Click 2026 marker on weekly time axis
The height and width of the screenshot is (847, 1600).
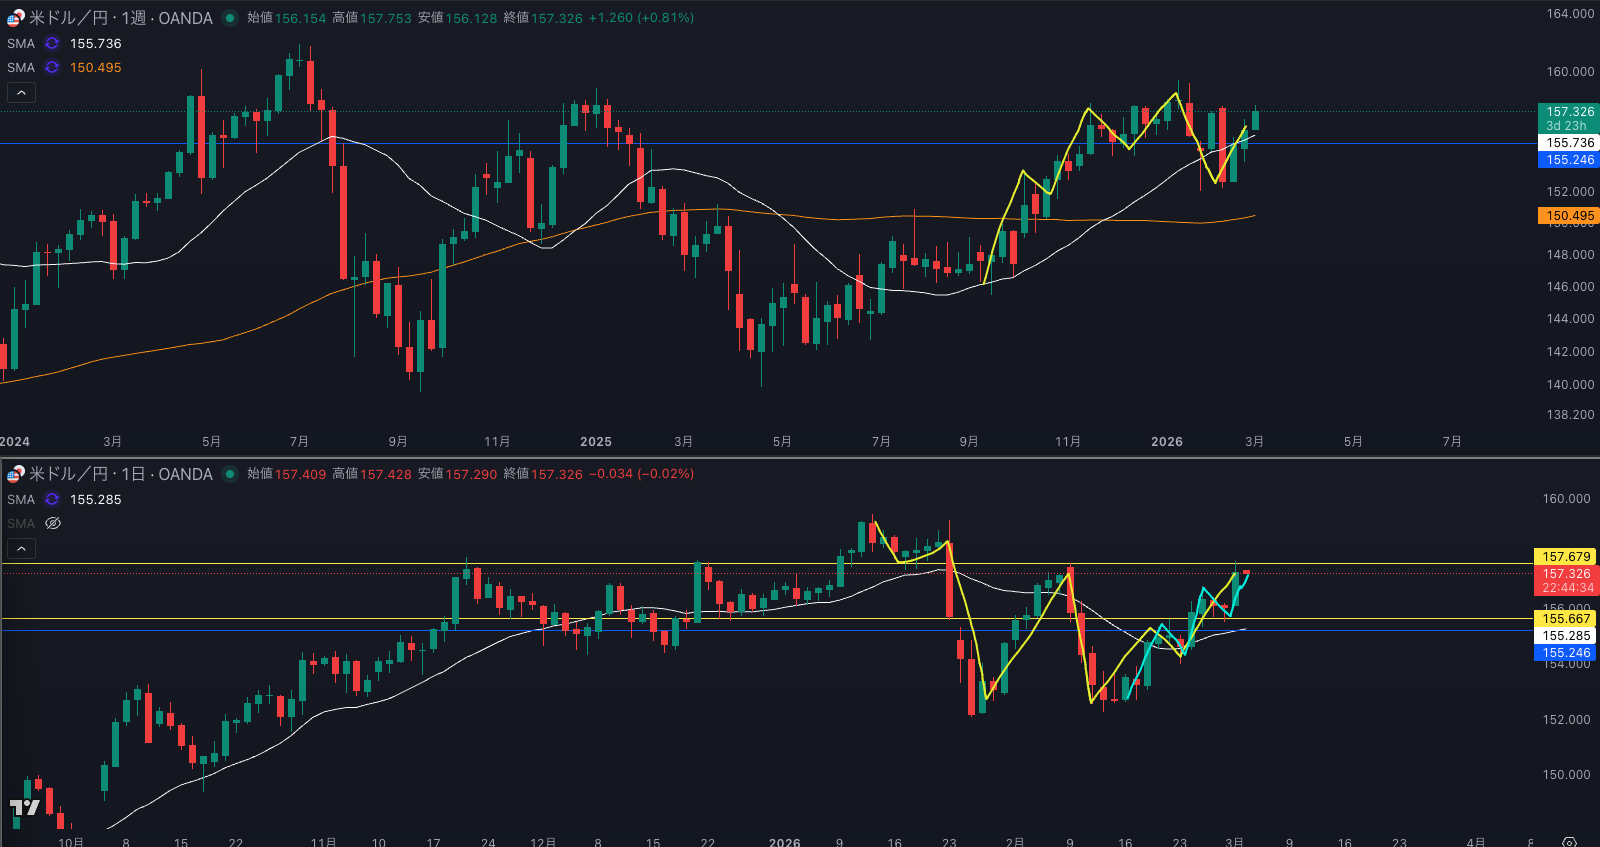(x=1166, y=442)
